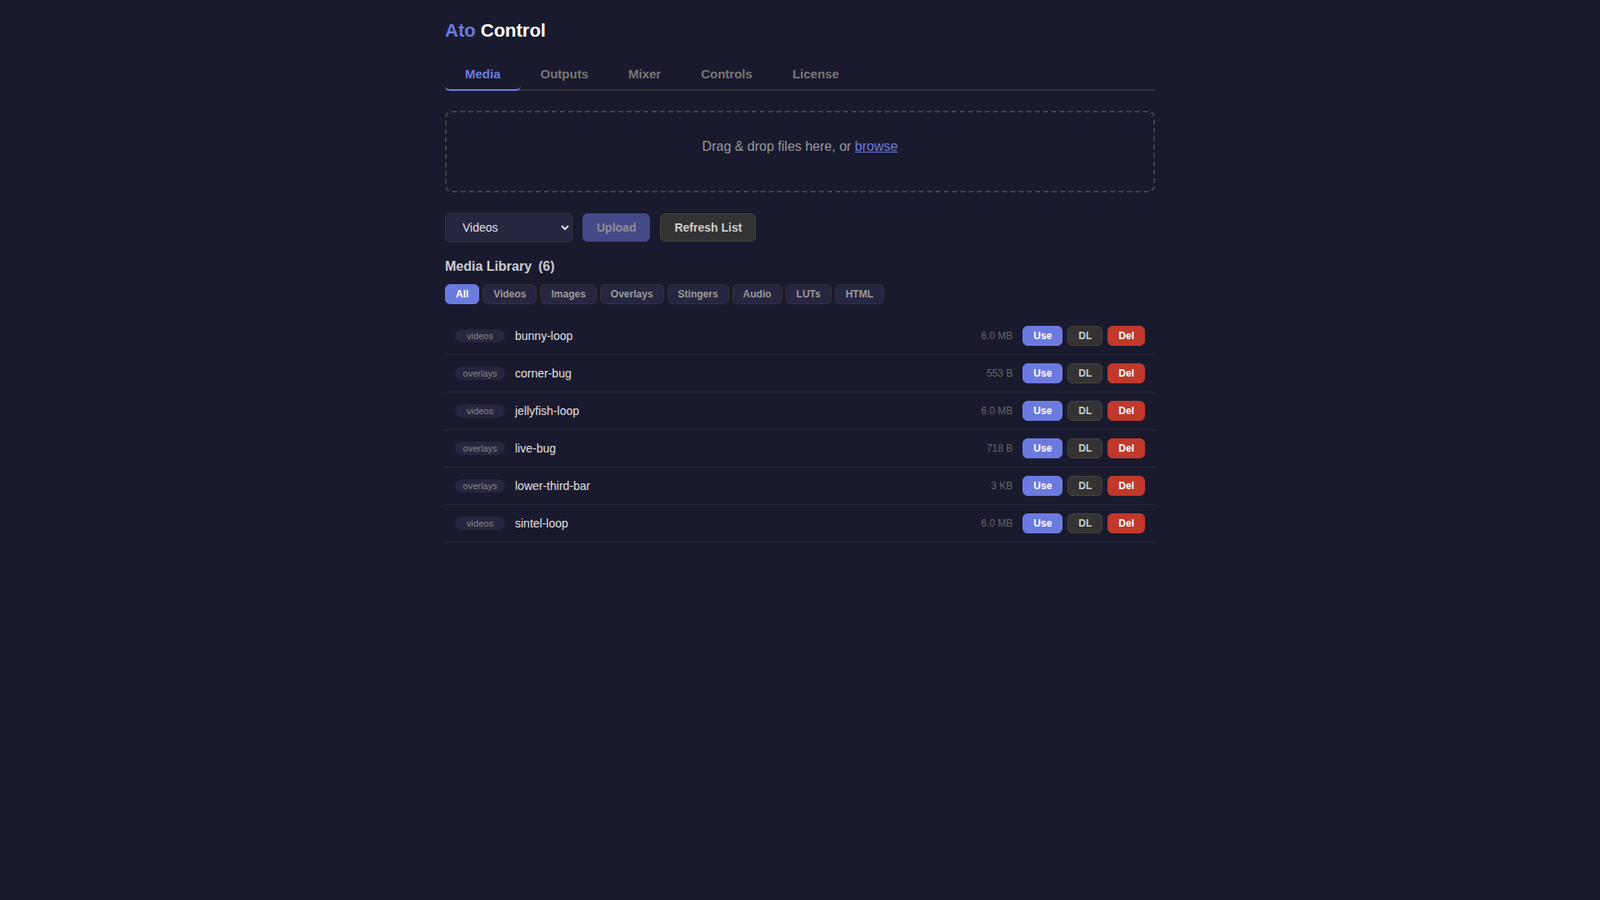This screenshot has width=1600, height=900.
Task: Delete the jellyfish-loop video
Action: tap(1125, 410)
